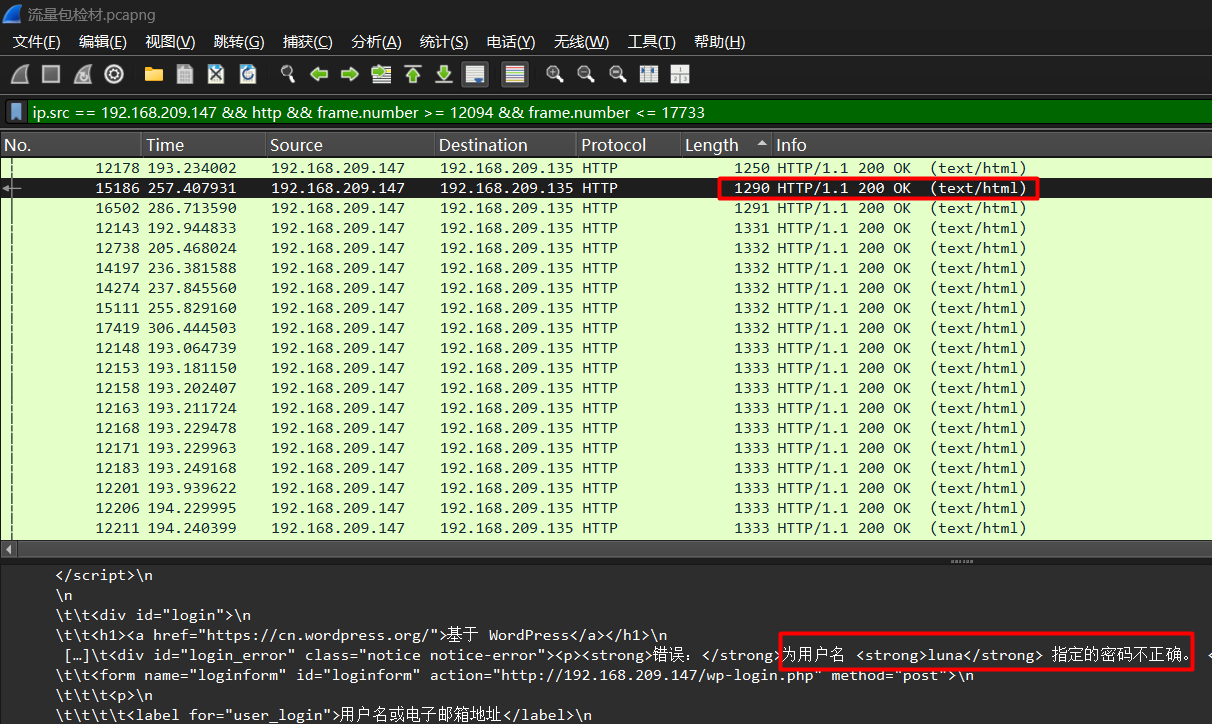Select packet number 12148
Viewport: 1212px width, 724px height.
(606, 348)
